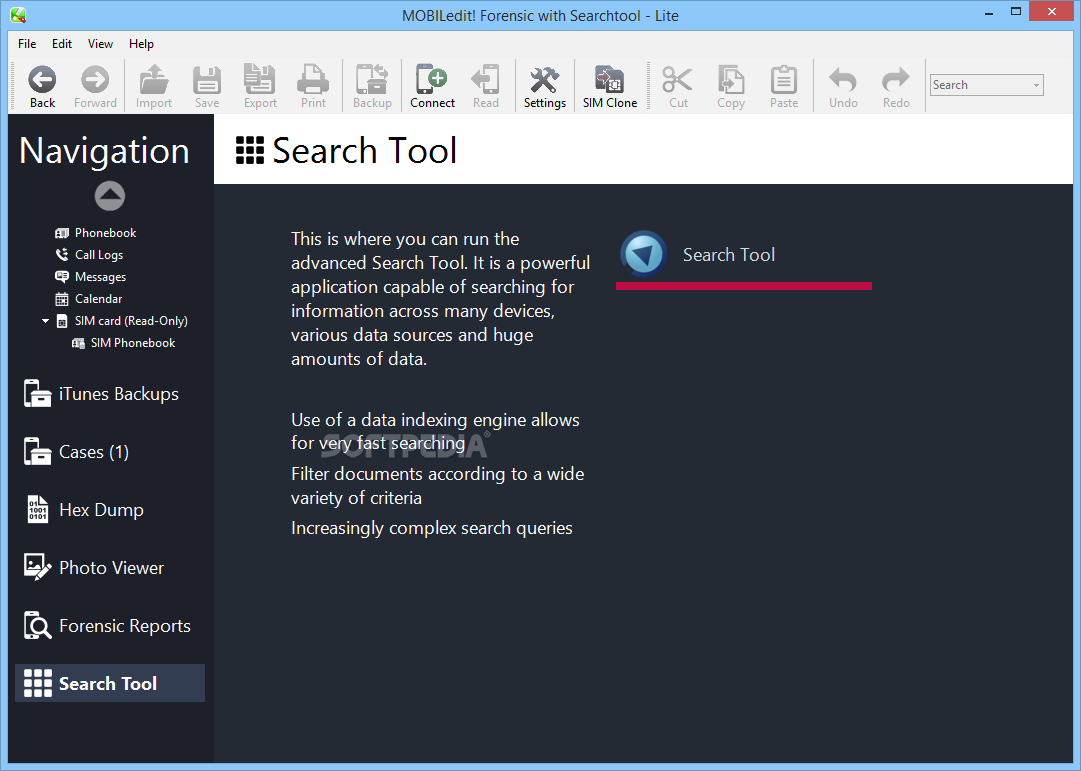This screenshot has height=771, width=1081.
Task: Open the Forensic Reports section
Action: coord(110,625)
